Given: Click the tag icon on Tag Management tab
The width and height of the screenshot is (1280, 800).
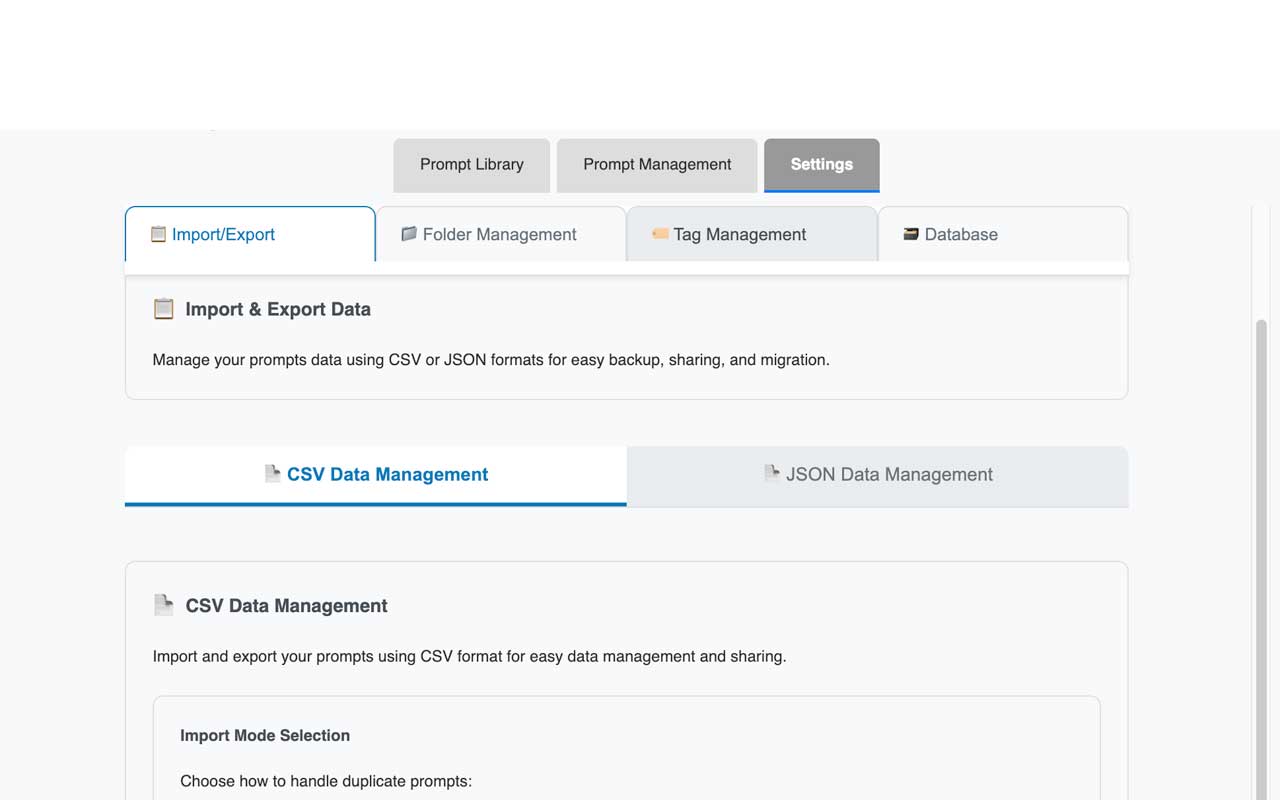Looking at the screenshot, I should pos(660,234).
